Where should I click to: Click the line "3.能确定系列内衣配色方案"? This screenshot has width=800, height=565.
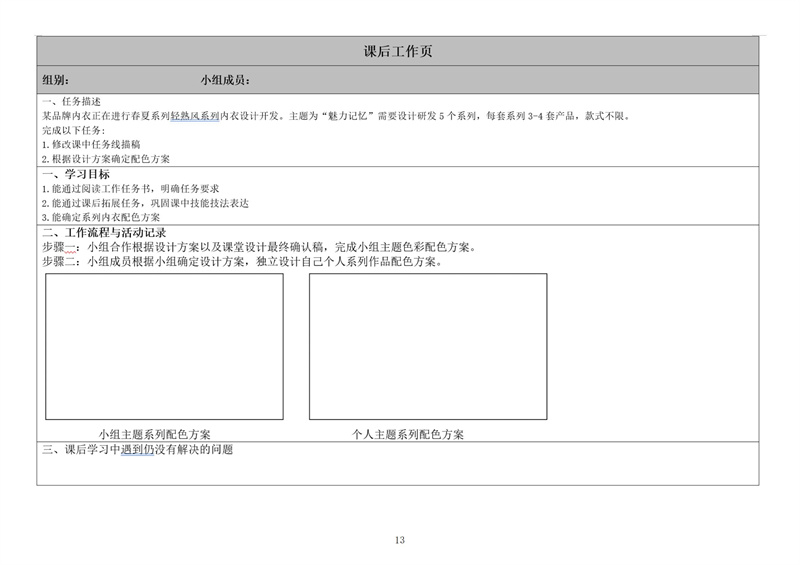(x=101, y=217)
